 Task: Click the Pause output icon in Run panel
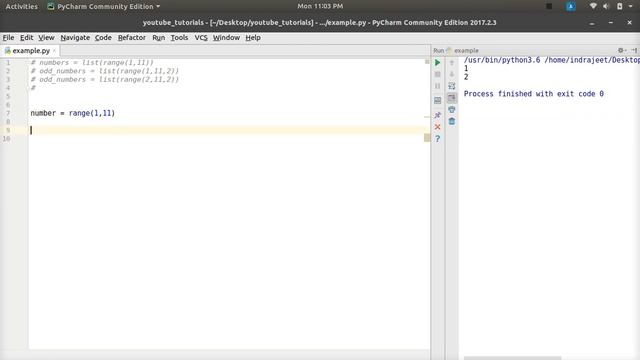pyautogui.click(x=438, y=86)
